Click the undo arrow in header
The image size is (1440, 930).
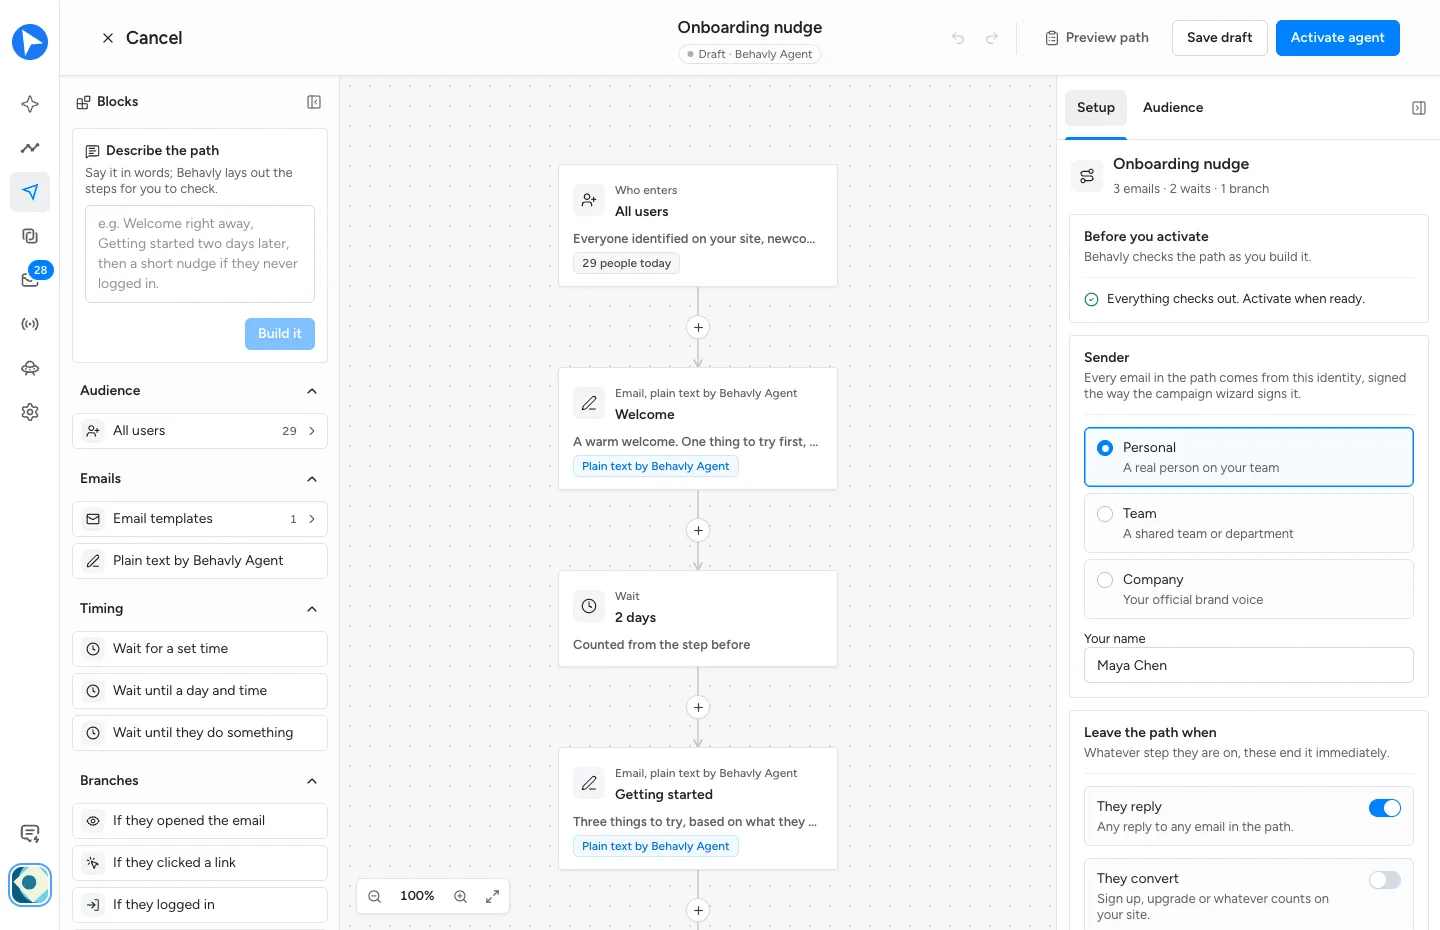(x=958, y=38)
